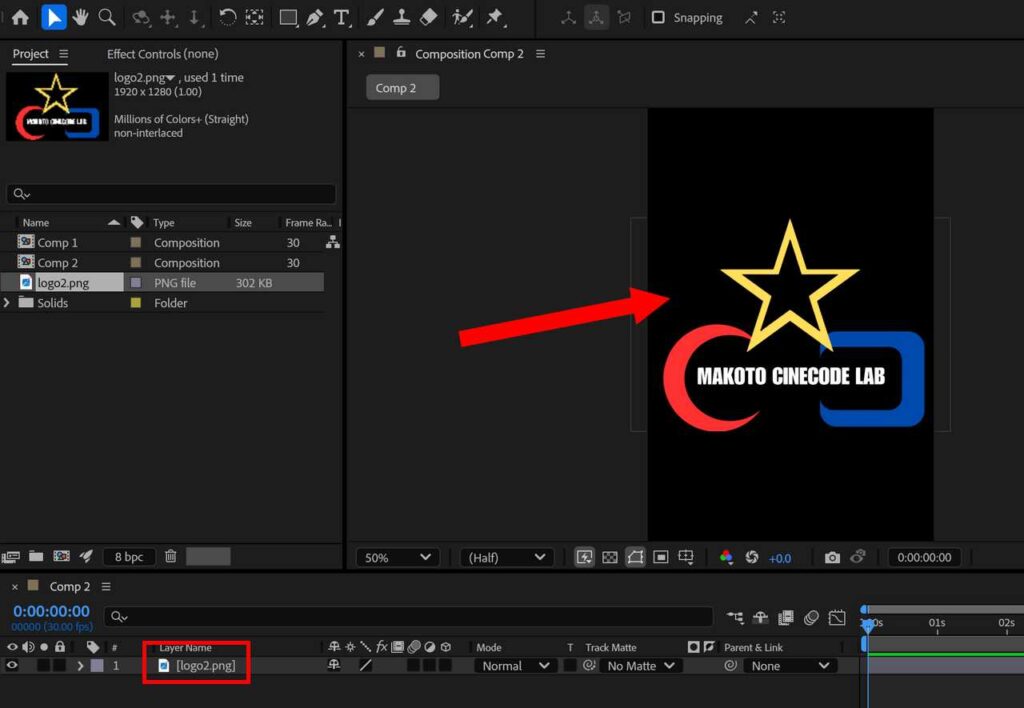Image resolution: width=1024 pixels, height=708 pixels.
Task: Click the Comp 2 breadcrumb button in viewer
Action: (x=402, y=88)
